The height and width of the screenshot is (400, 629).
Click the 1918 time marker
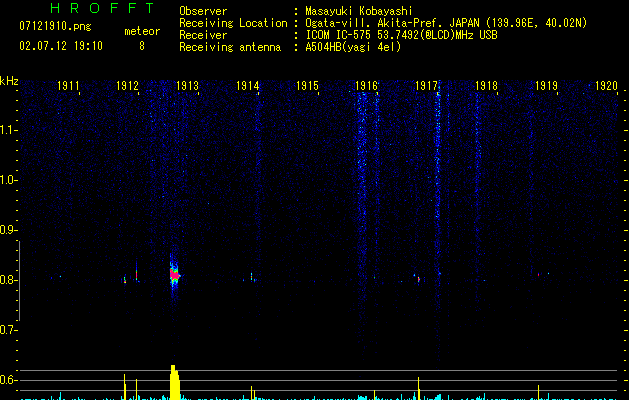[486, 85]
